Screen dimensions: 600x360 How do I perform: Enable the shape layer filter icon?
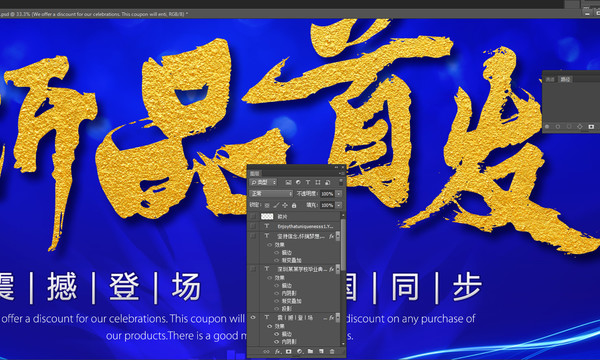[318, 182]
